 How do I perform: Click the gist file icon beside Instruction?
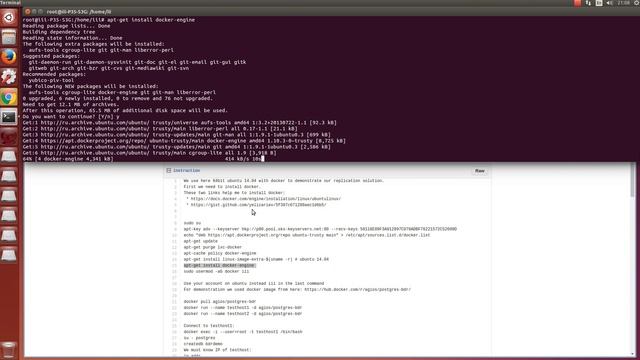pyautogui.click(x=169, y=170)
